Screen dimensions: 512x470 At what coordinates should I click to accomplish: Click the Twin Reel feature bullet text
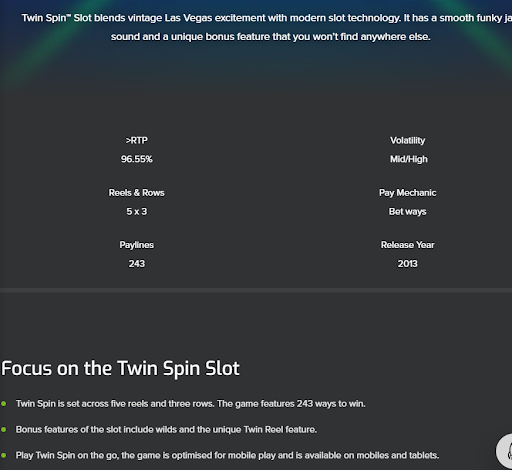pyautogui.click(x=166, y=429)
